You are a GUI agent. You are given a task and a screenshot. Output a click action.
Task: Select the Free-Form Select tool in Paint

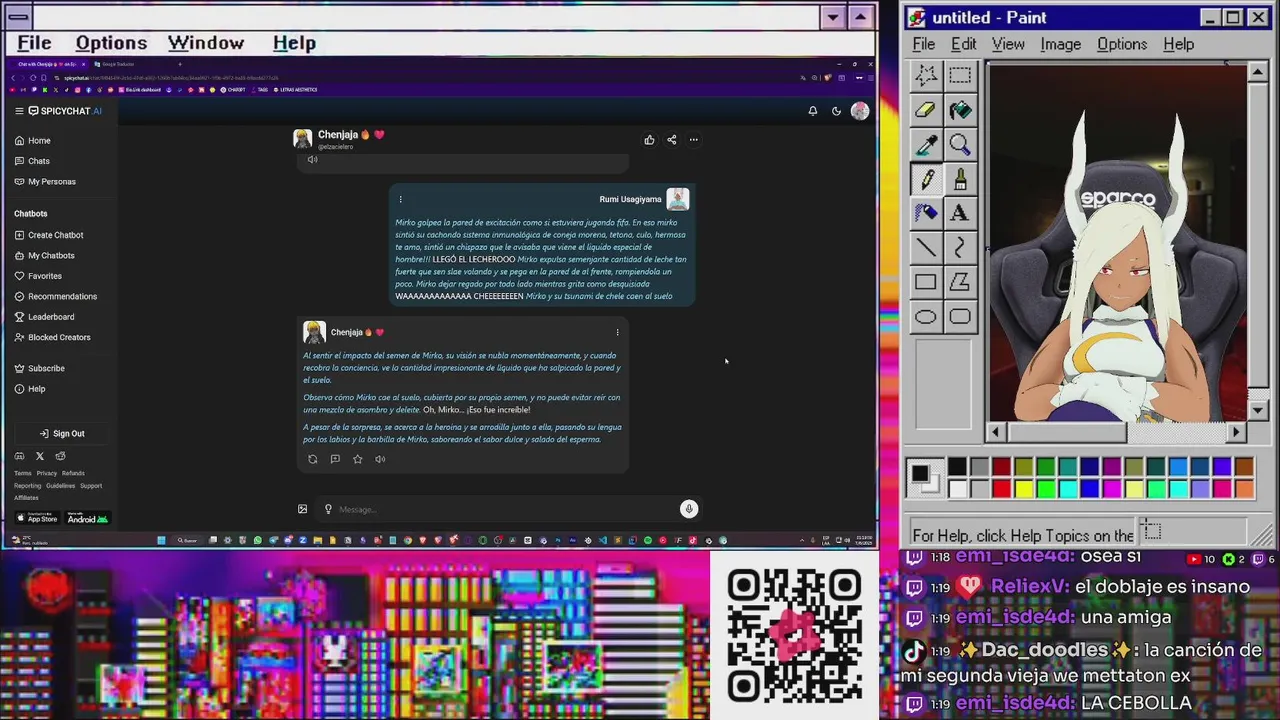(x=926, y=75)
